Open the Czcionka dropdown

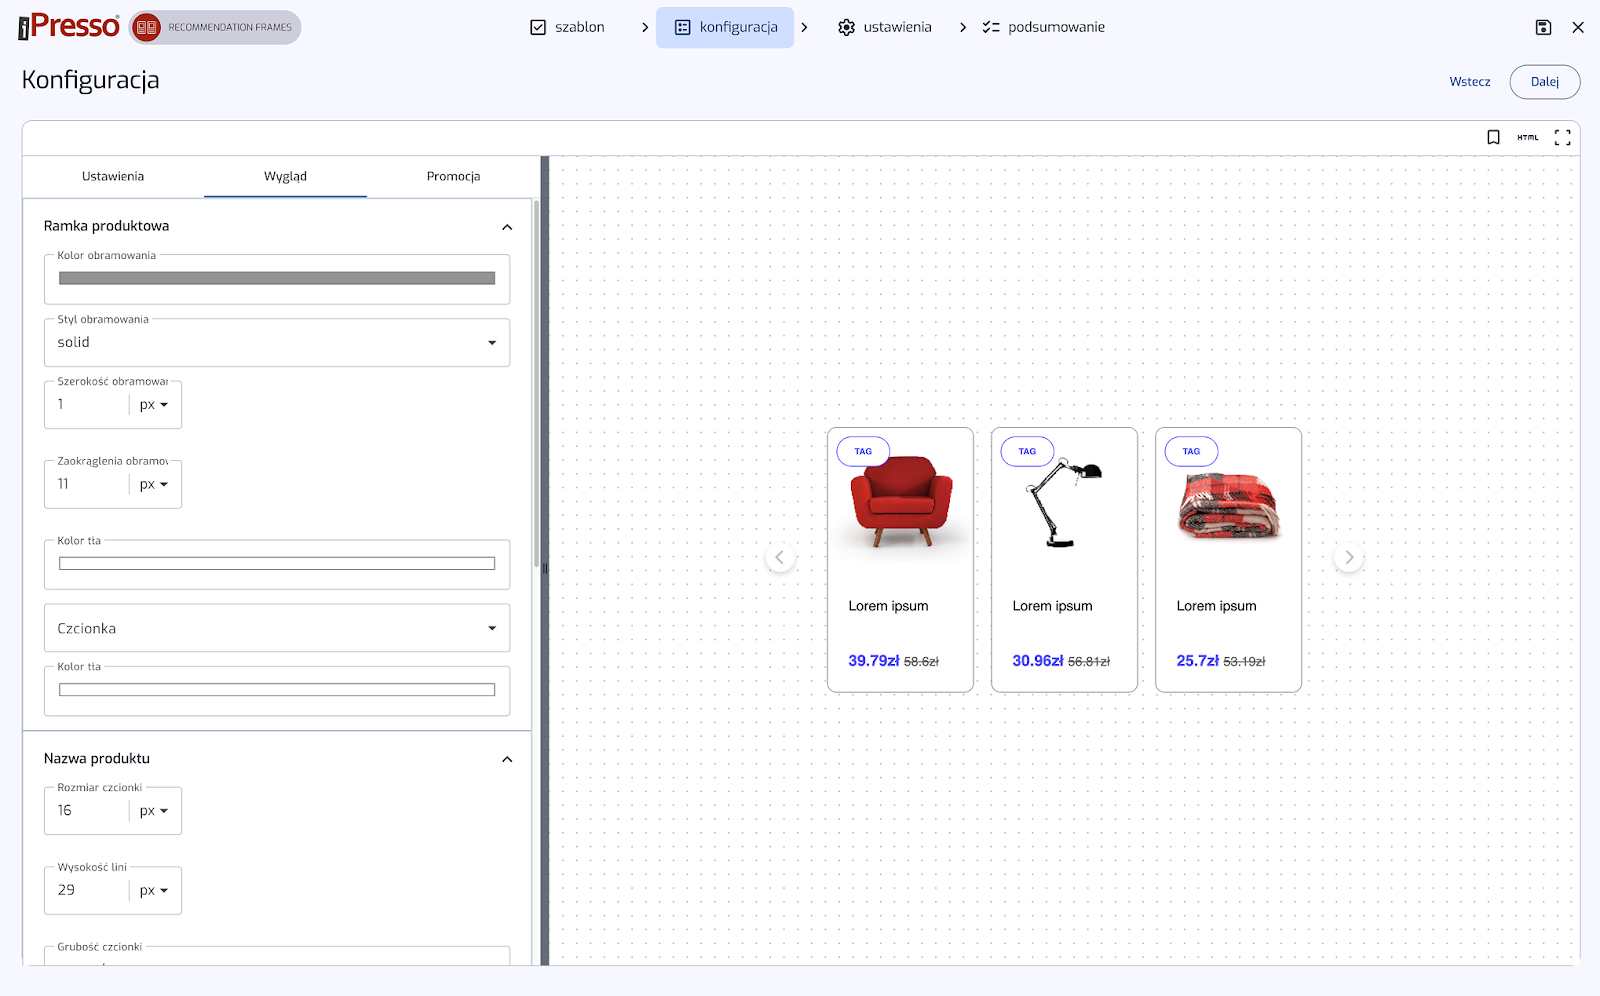point(277,629)
